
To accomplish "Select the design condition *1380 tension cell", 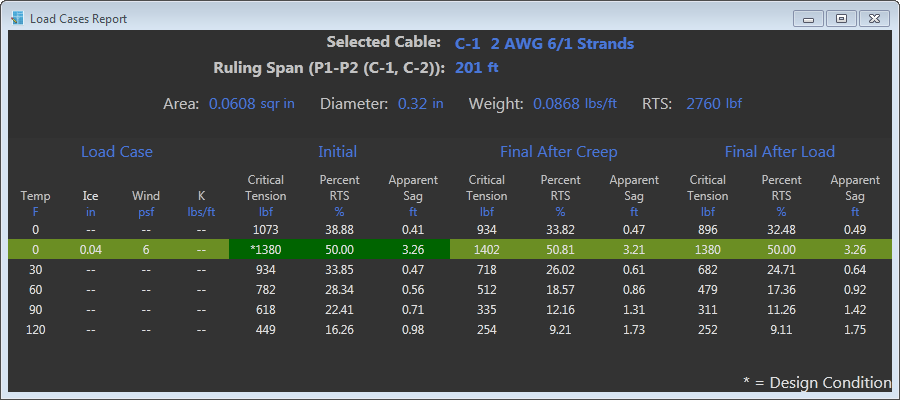I will pyautogui.click(x=266, y=249).
